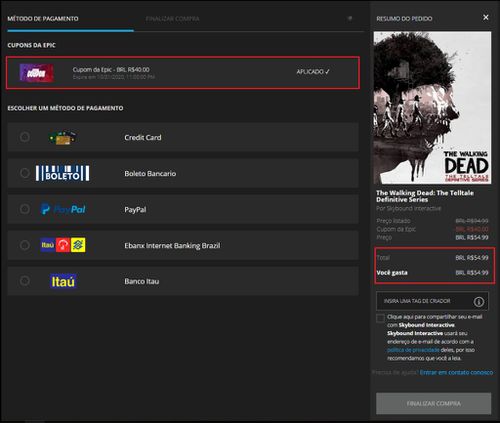Click The Walking Dead cover thumbnail
Image resolution: width=500 pixels, height=423 pixels.
pyautogui.click(x=432, y=108)
